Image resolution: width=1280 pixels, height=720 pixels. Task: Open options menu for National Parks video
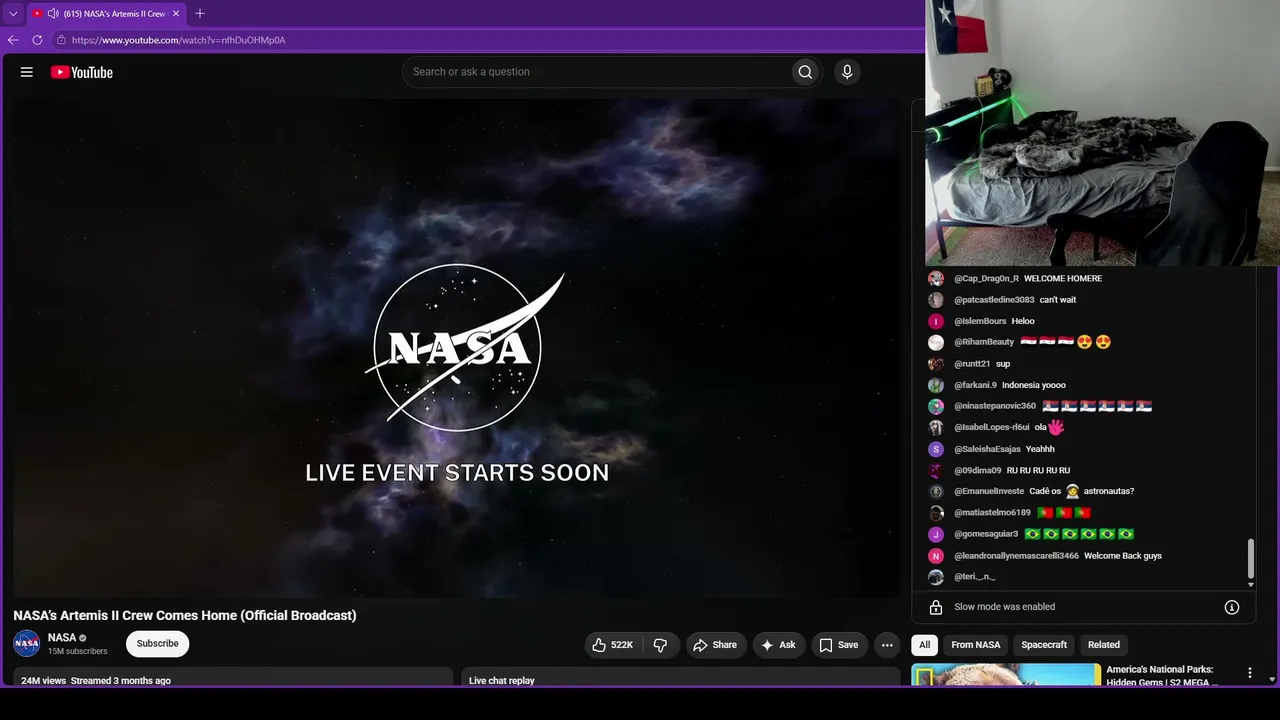click(1249, 673)
